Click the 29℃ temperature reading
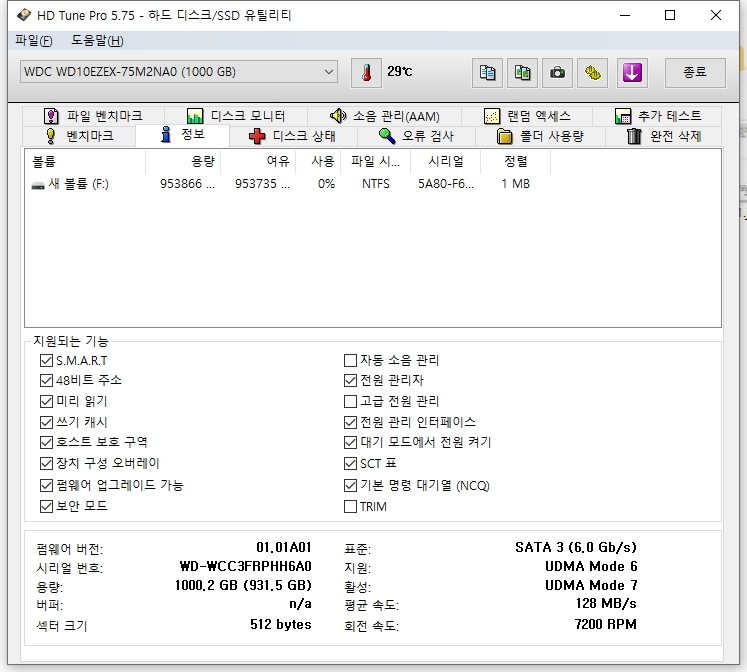 [400, 71]
